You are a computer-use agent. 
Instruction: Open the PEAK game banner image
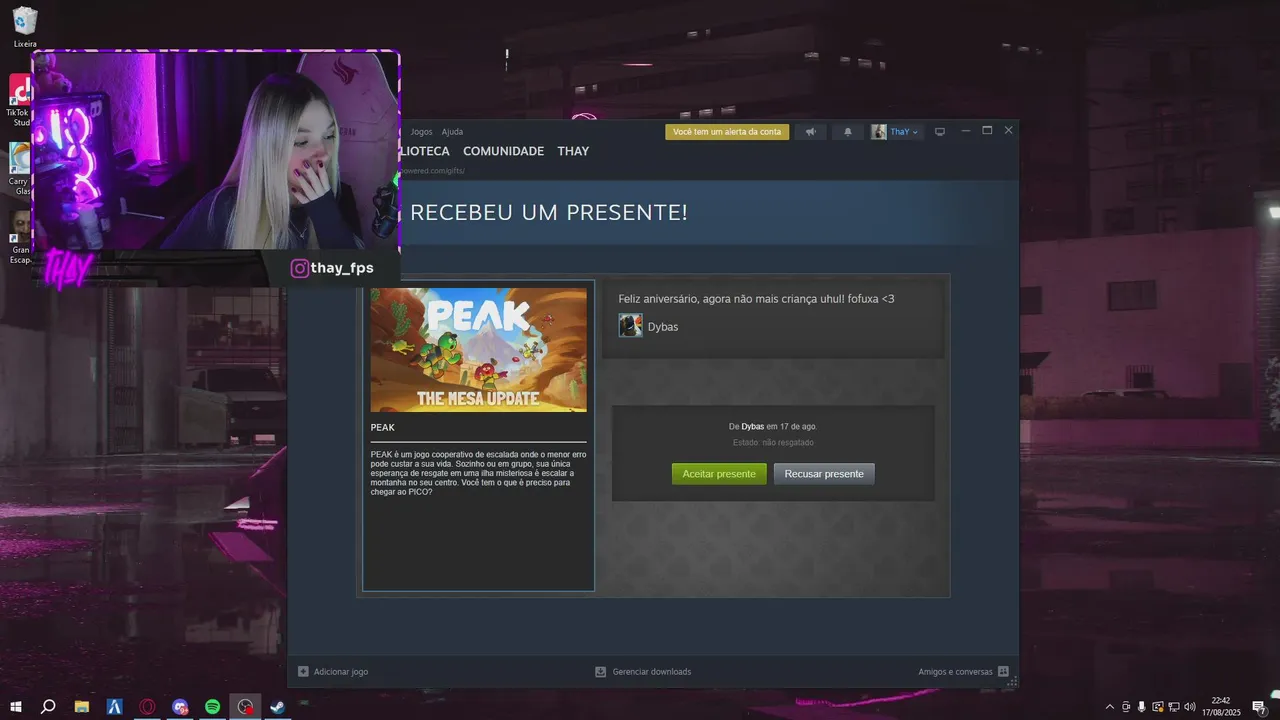(478, 350)
